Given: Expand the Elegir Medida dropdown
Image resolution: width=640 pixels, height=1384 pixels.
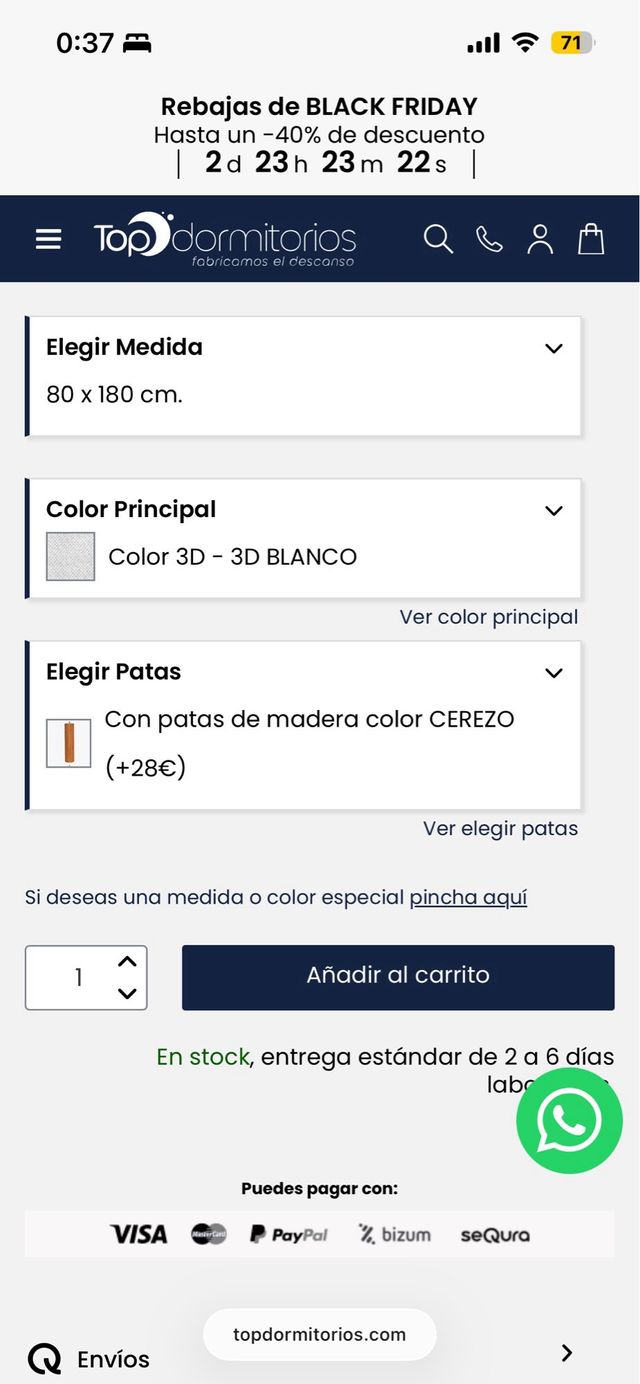Looking at the screenshot, I should [553, 348].
